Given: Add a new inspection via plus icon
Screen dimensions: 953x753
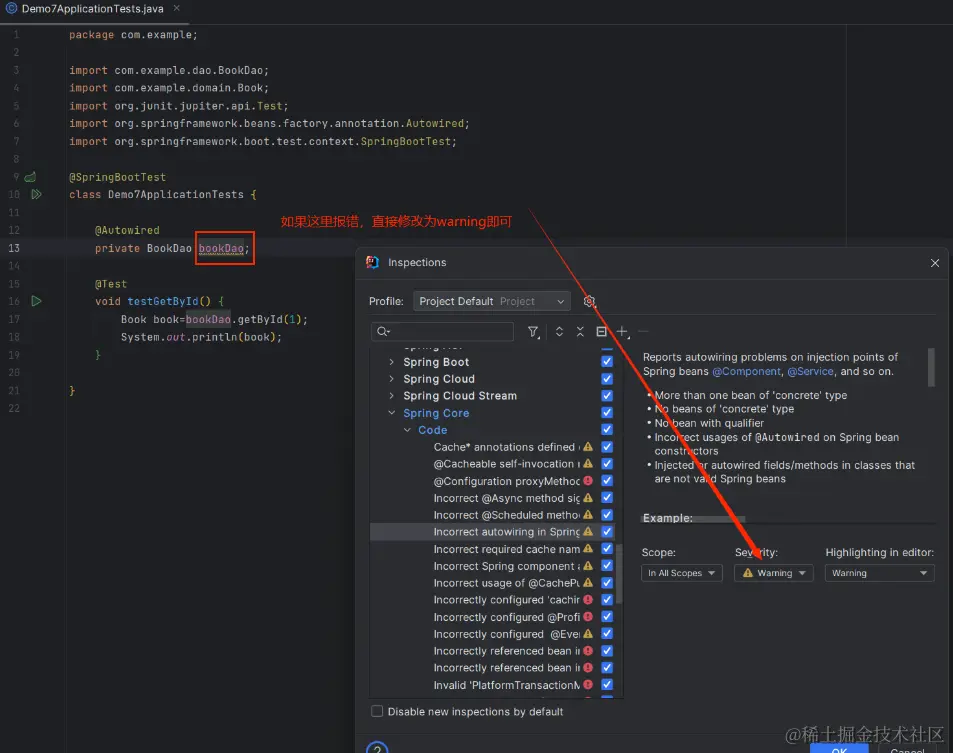Looking at the screenshot, I should pos(622,332).
